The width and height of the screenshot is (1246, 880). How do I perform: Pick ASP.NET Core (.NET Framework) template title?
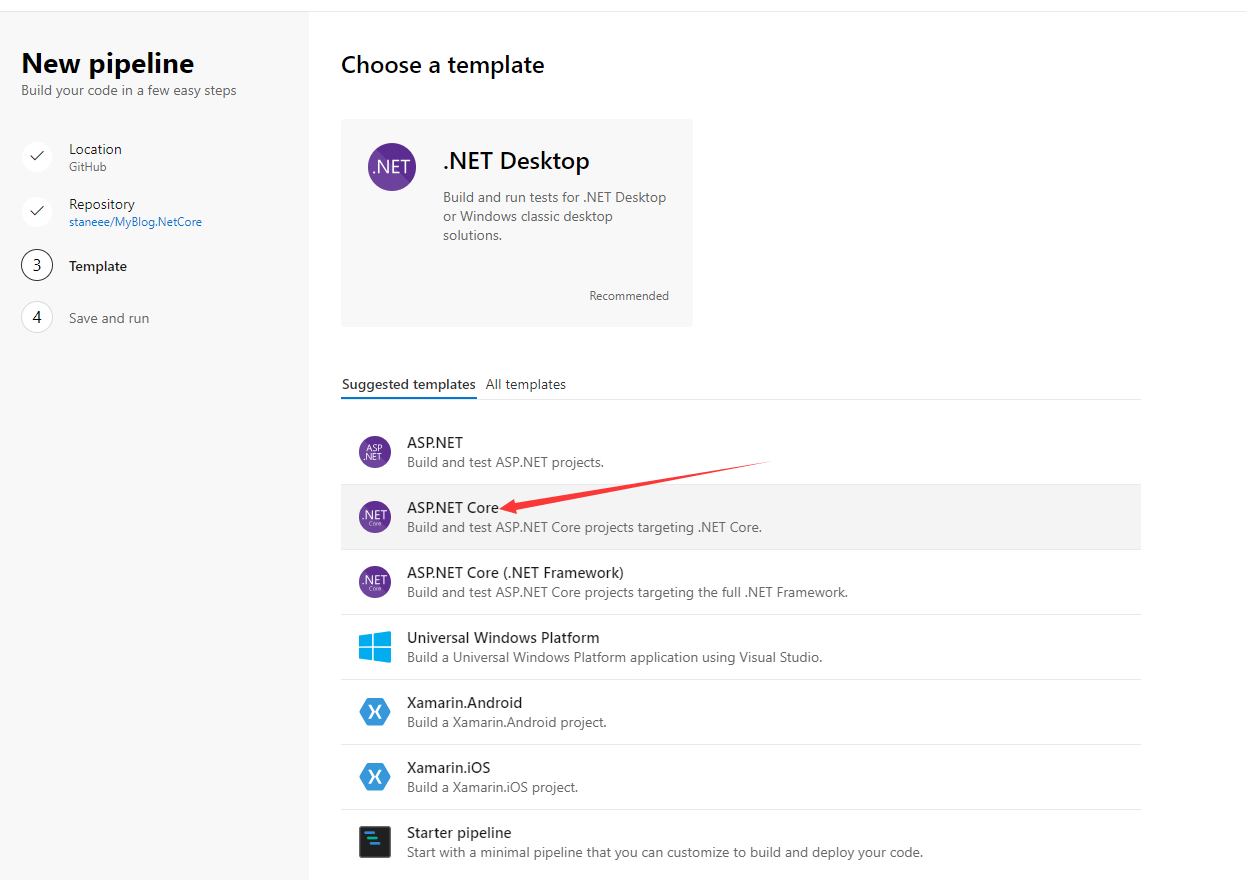[x=515, y=572]
